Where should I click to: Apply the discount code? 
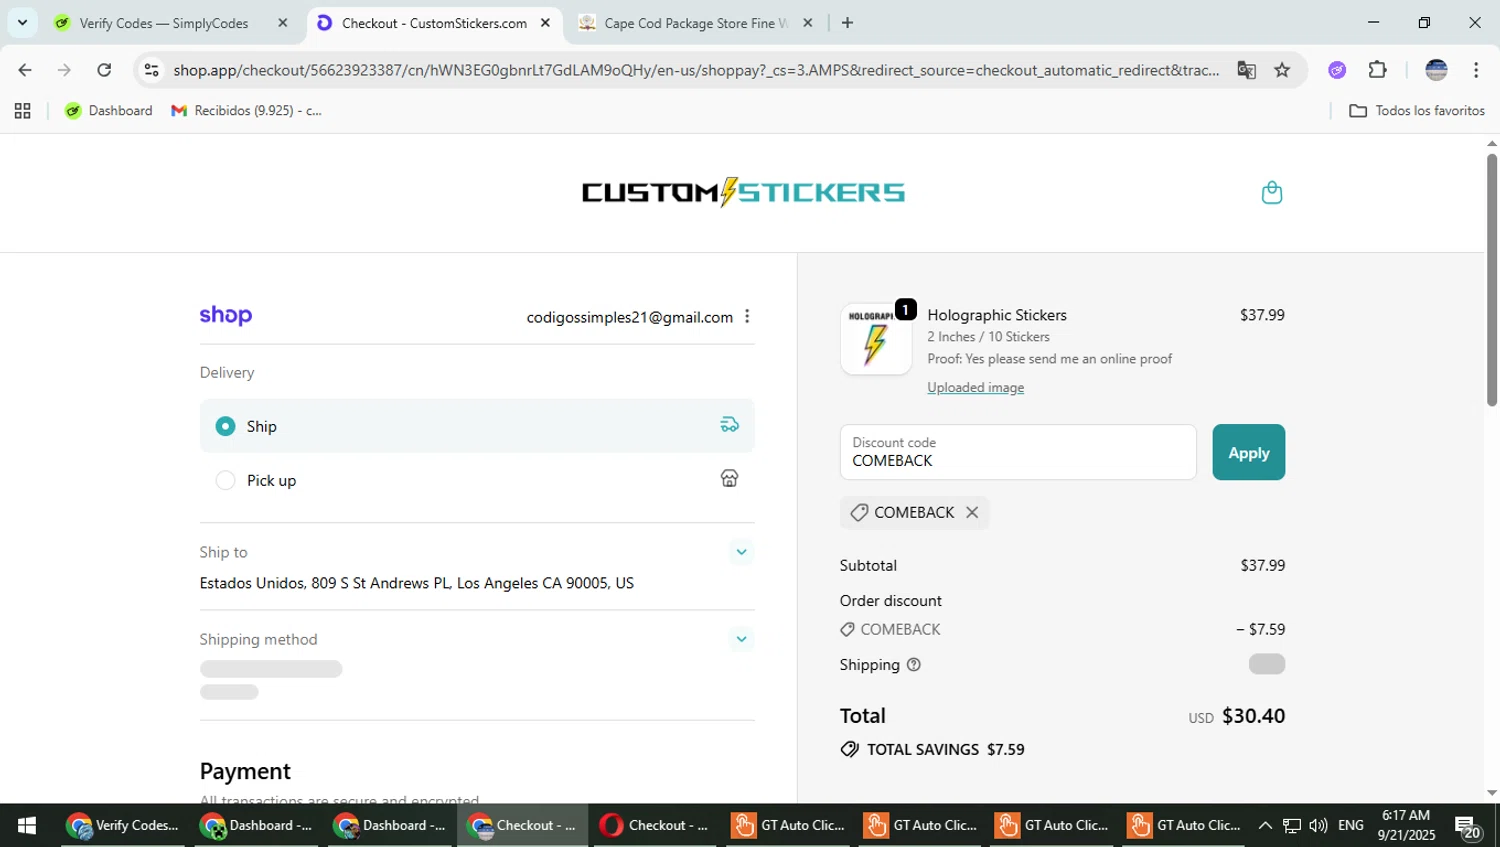tap(1248, 452)
